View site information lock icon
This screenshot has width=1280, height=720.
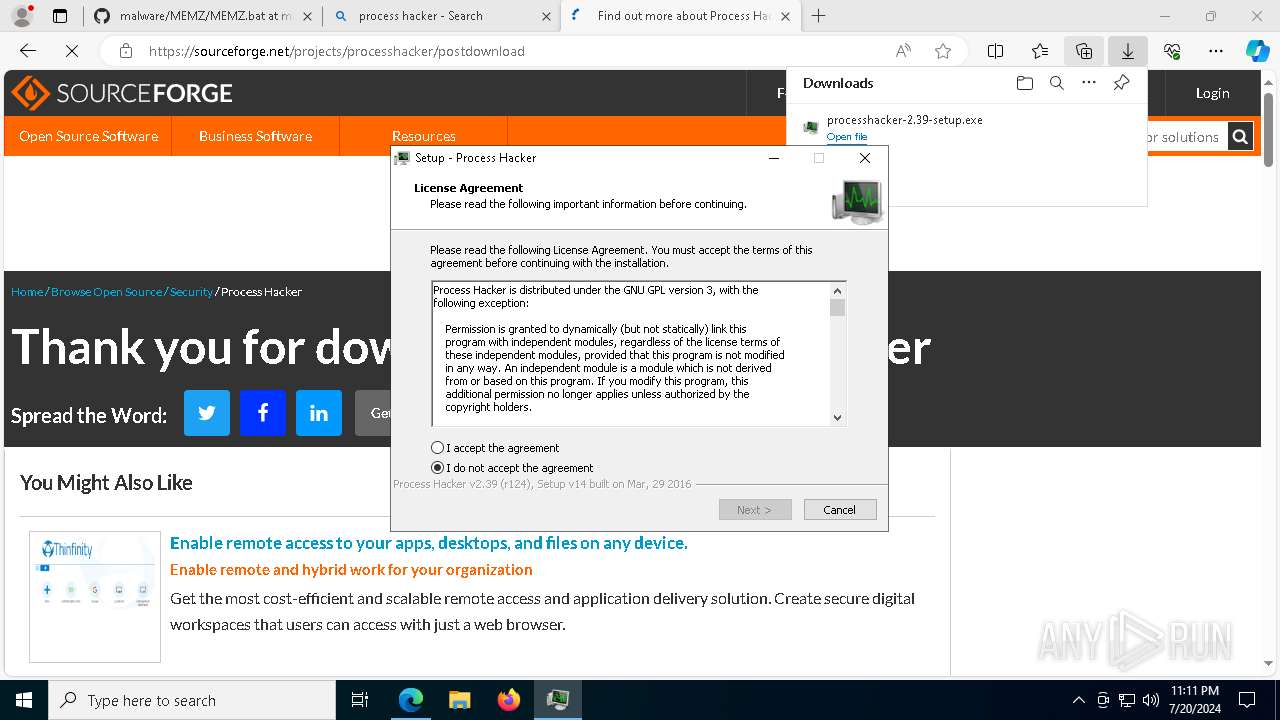(125, 51)
